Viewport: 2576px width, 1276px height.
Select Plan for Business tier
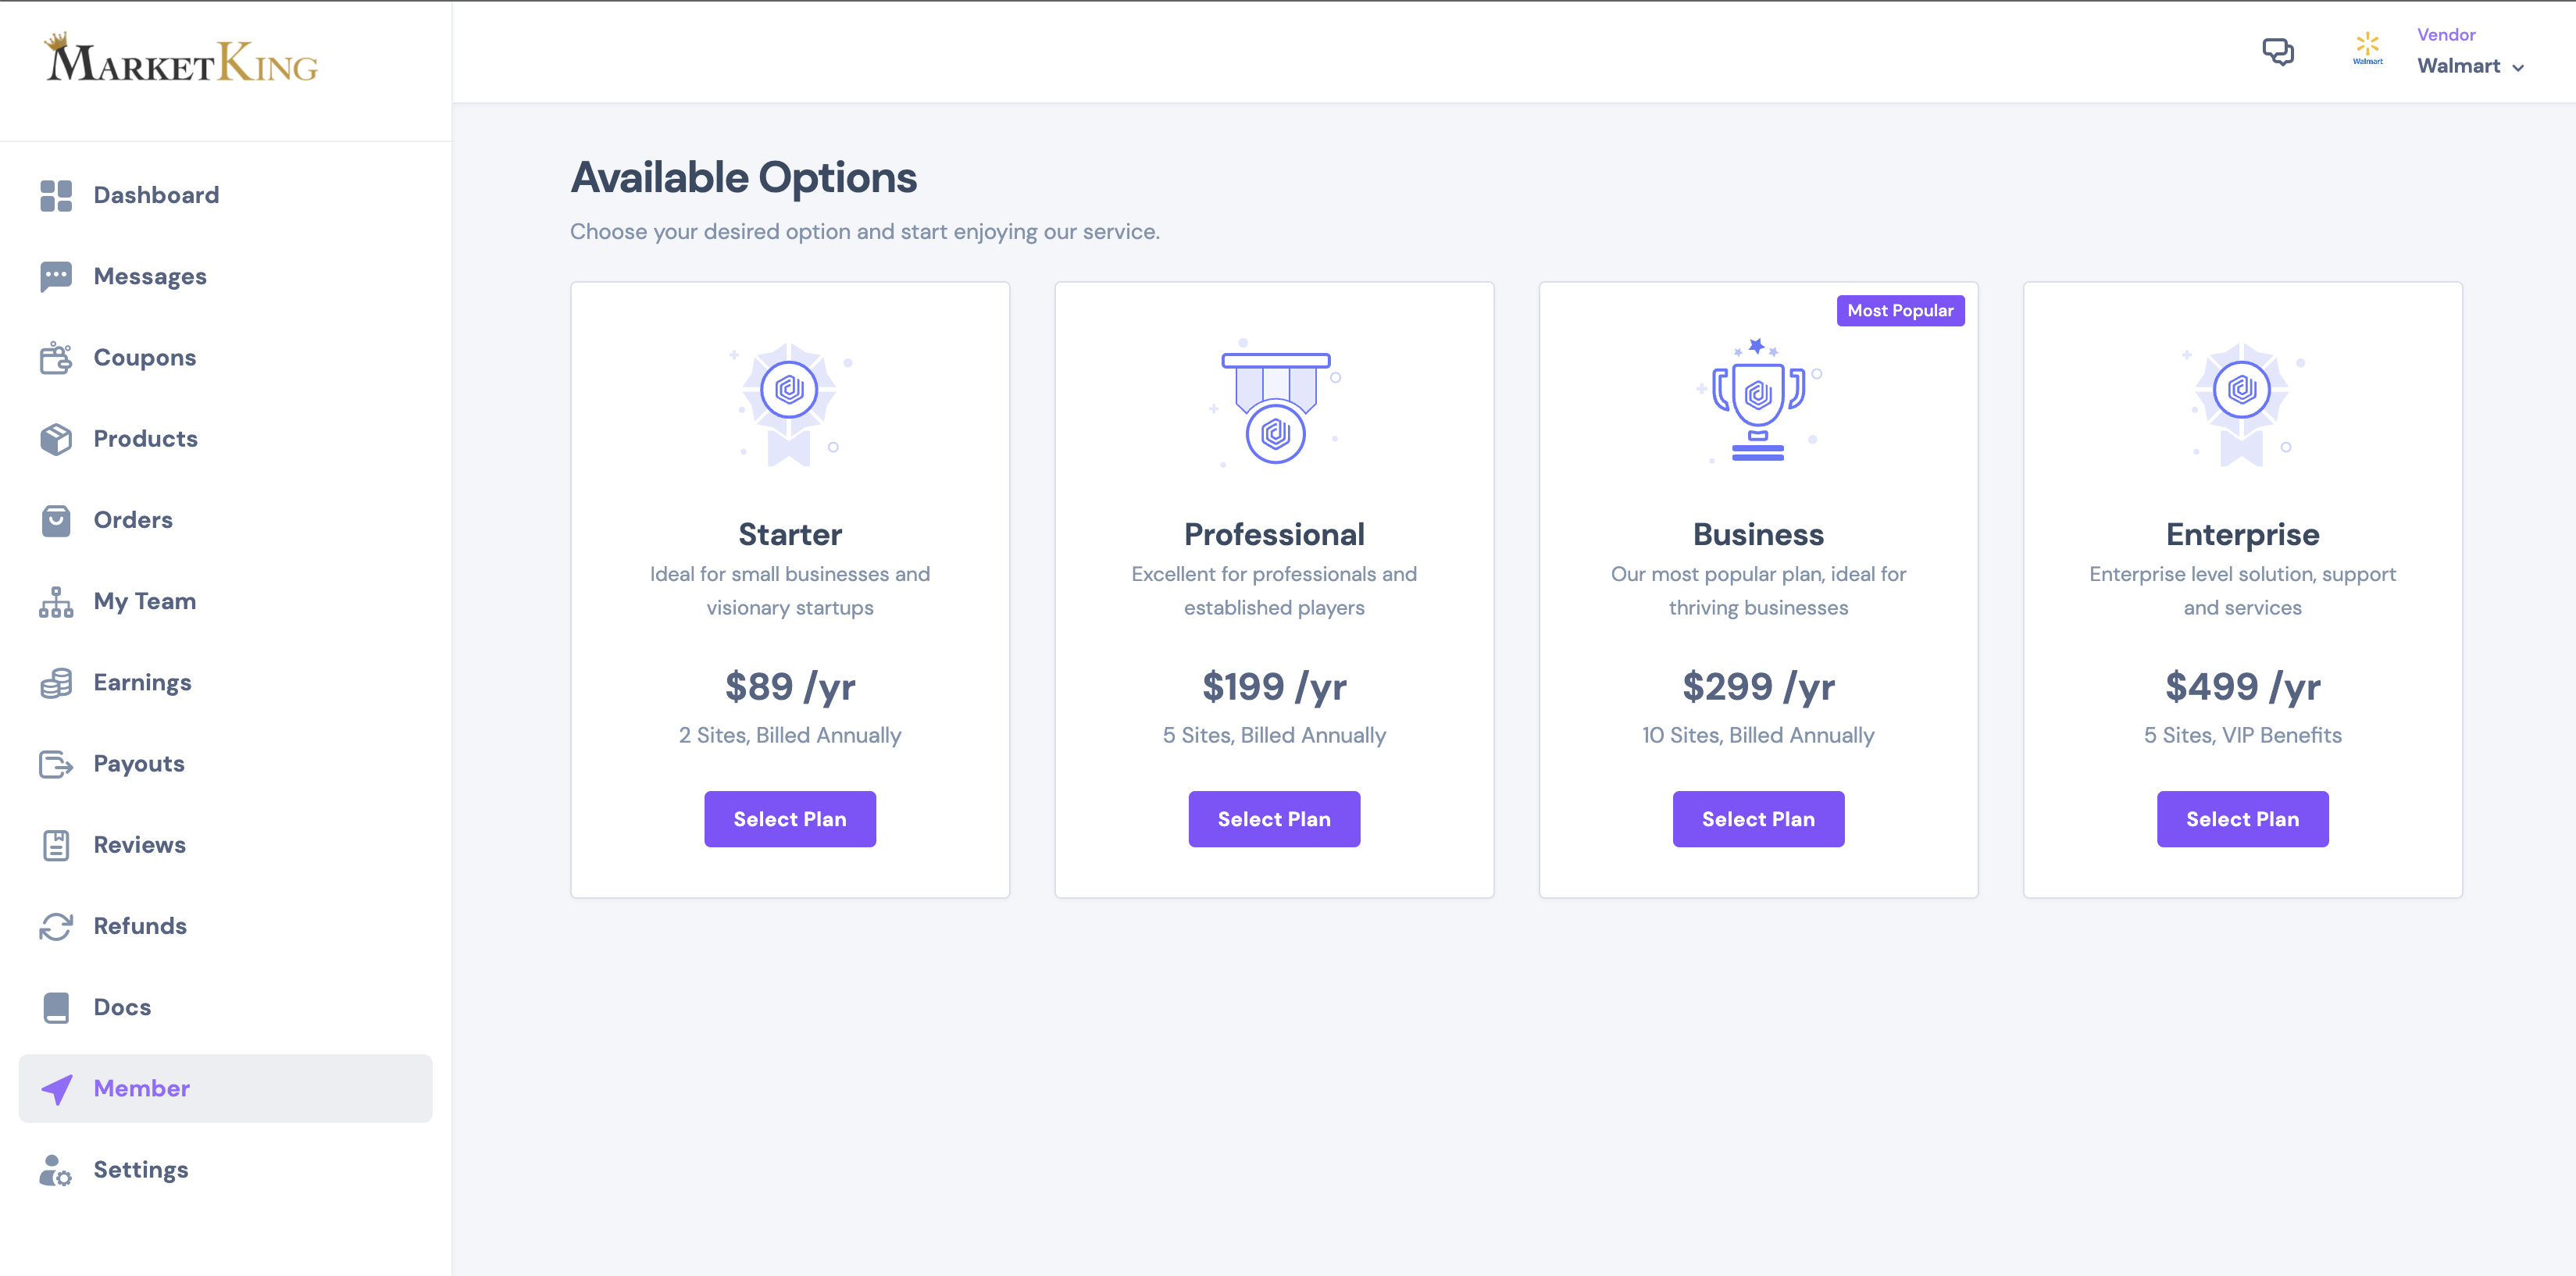tap(1758, 818)
